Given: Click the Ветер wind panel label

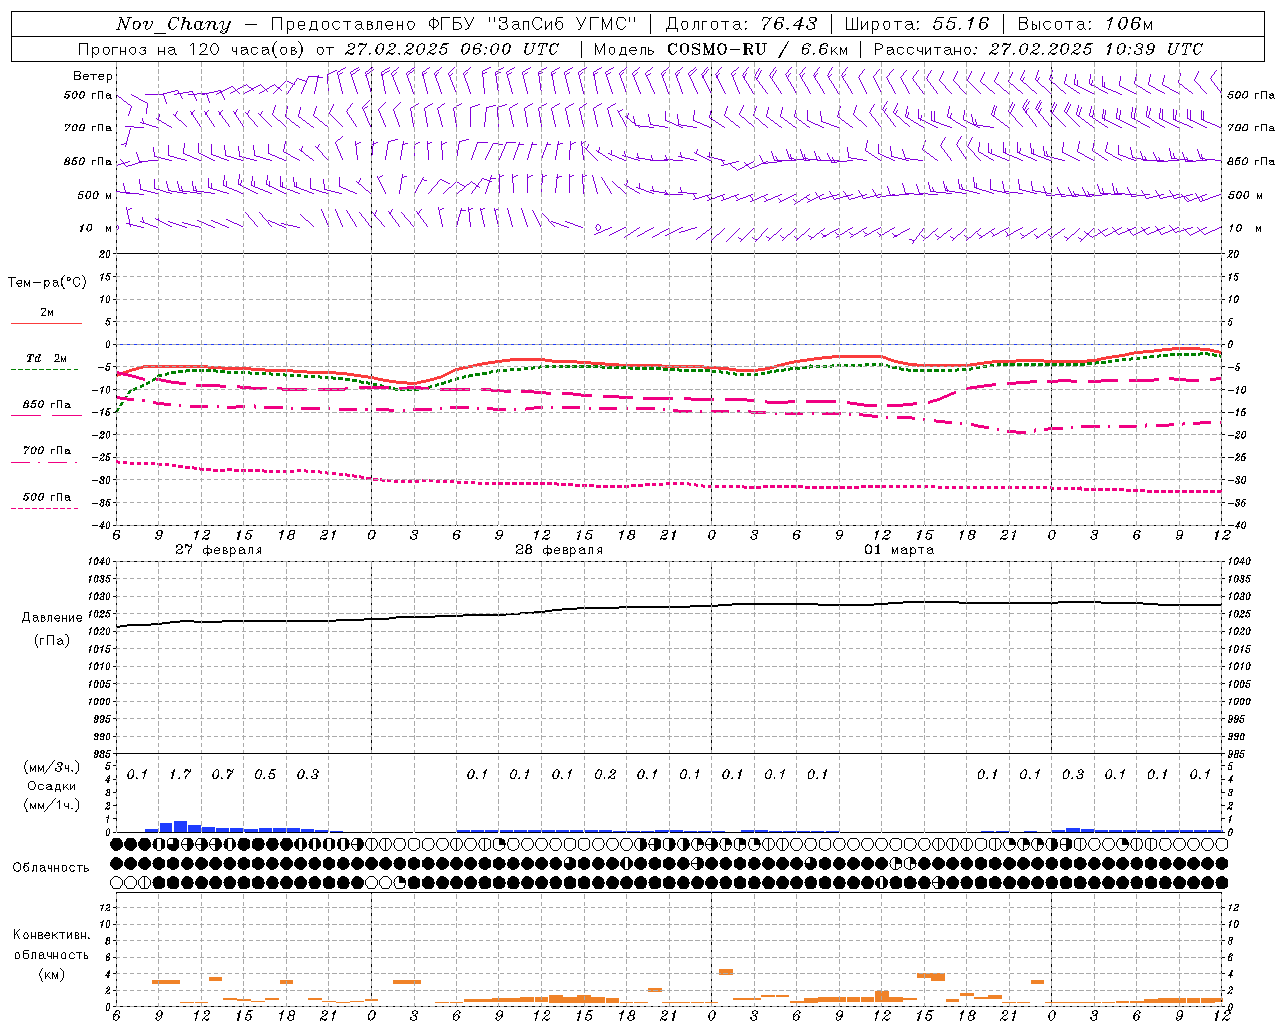Looking at the screenshot, I should pos(93,76).
